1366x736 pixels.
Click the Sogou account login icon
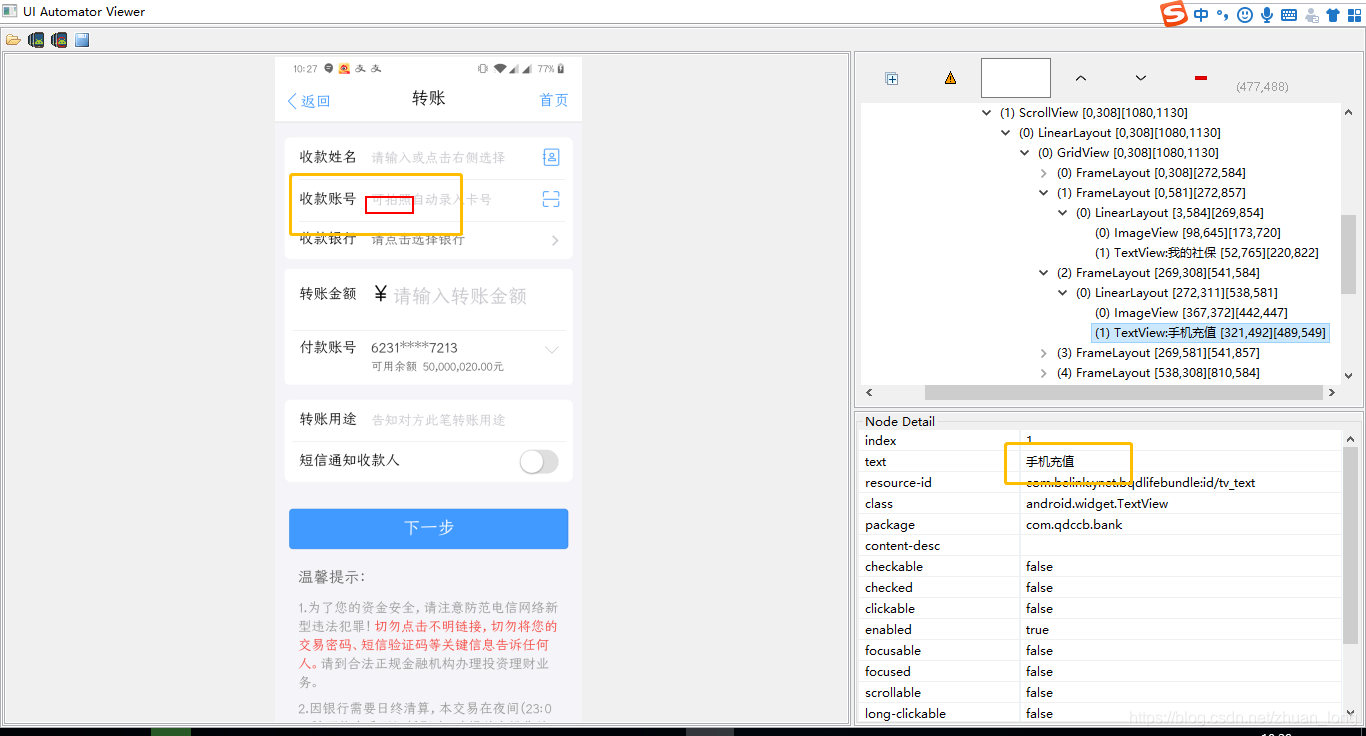pos(1311,15)
